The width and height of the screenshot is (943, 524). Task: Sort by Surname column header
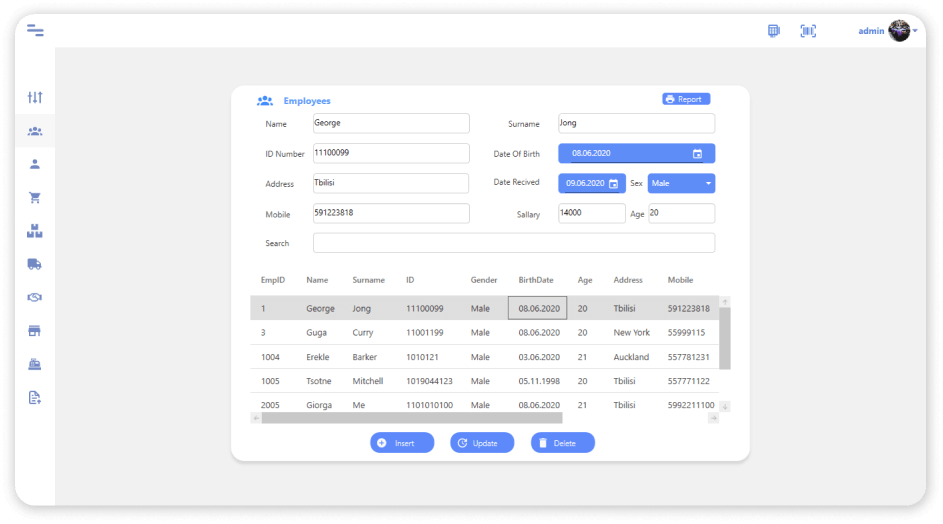368,280
